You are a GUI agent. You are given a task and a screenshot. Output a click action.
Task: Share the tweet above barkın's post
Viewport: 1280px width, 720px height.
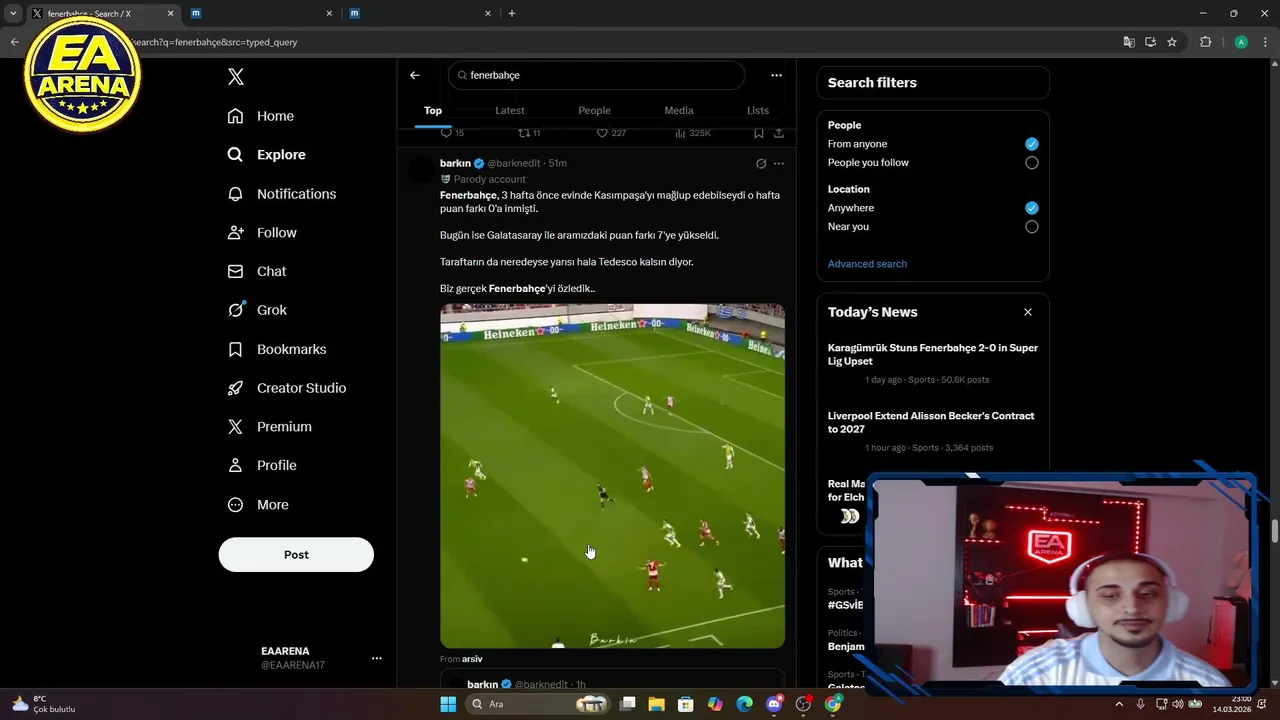779,133
